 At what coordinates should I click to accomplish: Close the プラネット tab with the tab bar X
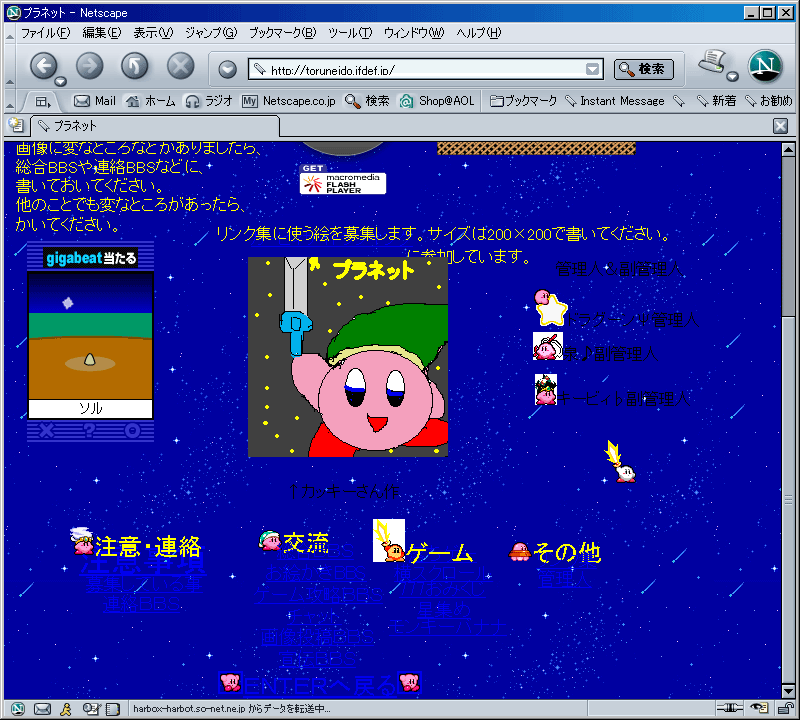pos(780,126)
